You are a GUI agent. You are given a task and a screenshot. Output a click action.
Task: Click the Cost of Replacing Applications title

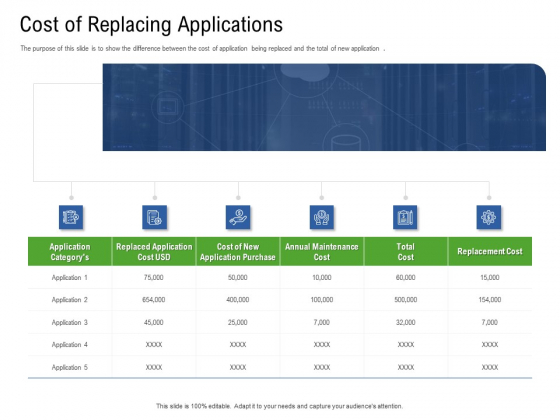[x=151, y=25]
